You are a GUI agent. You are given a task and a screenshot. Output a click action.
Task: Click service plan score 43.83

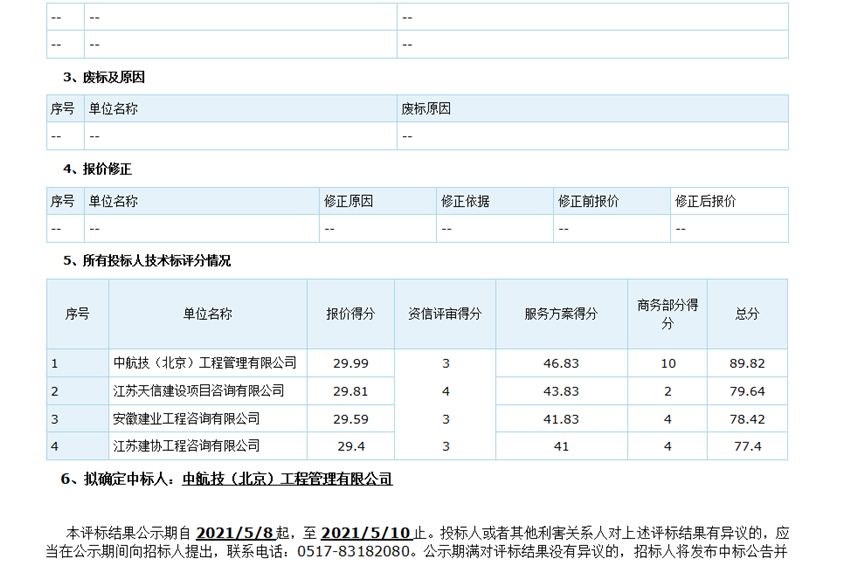561,391
